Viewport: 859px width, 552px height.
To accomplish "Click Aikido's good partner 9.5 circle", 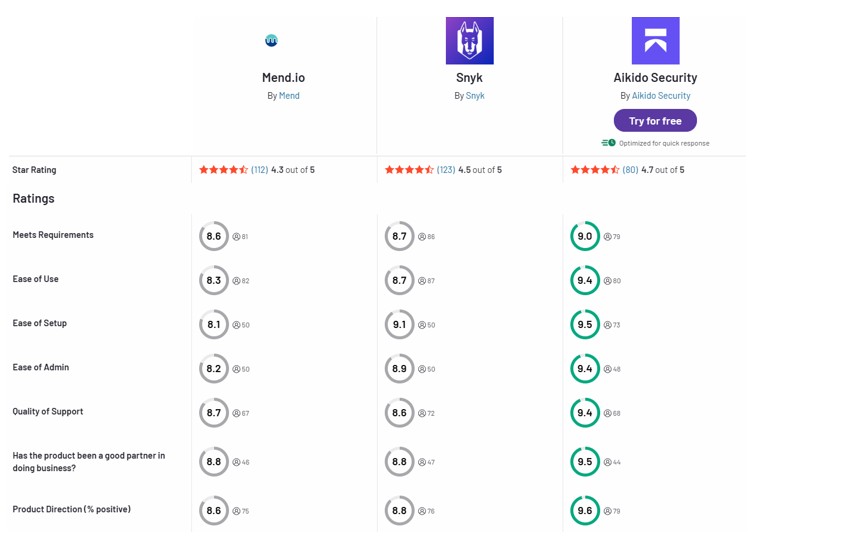I will pos(585,462).
